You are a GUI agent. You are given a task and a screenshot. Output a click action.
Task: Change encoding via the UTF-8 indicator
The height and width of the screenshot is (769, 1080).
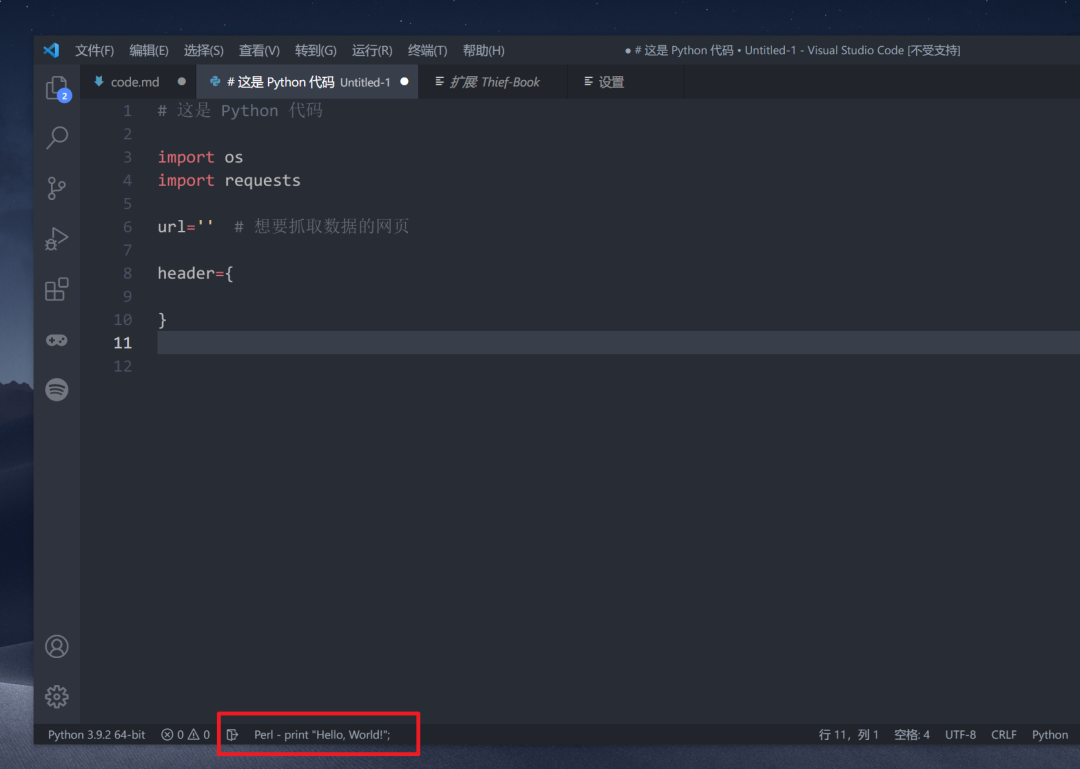[x=960, y=733]
